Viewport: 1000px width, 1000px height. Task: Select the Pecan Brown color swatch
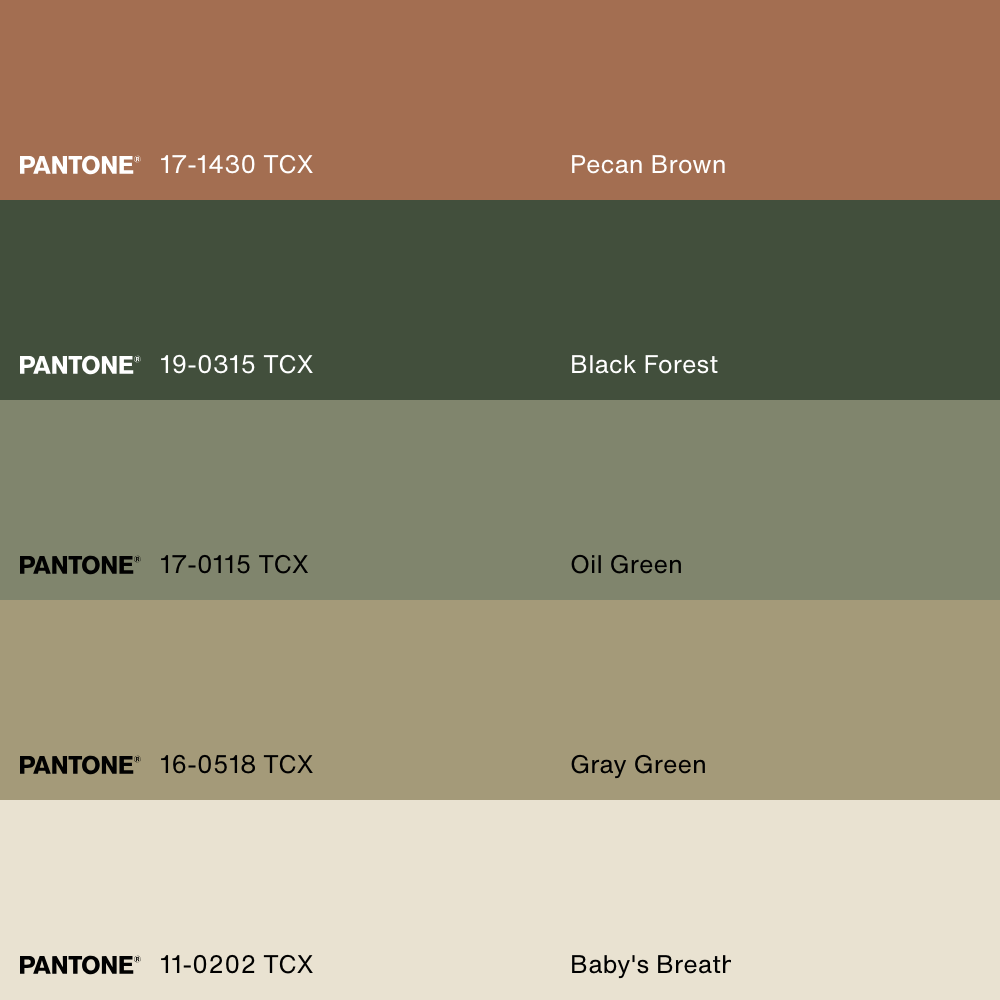click(x=500, y=100)
